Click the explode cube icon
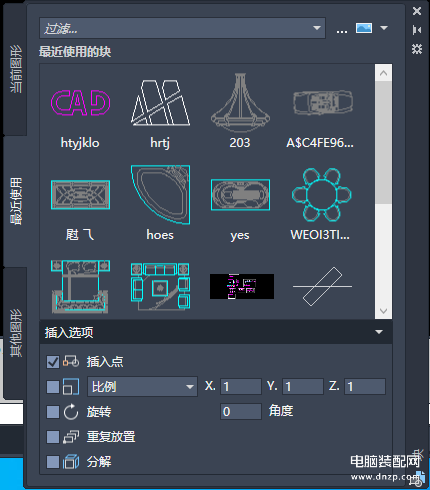 coord(71,462)
